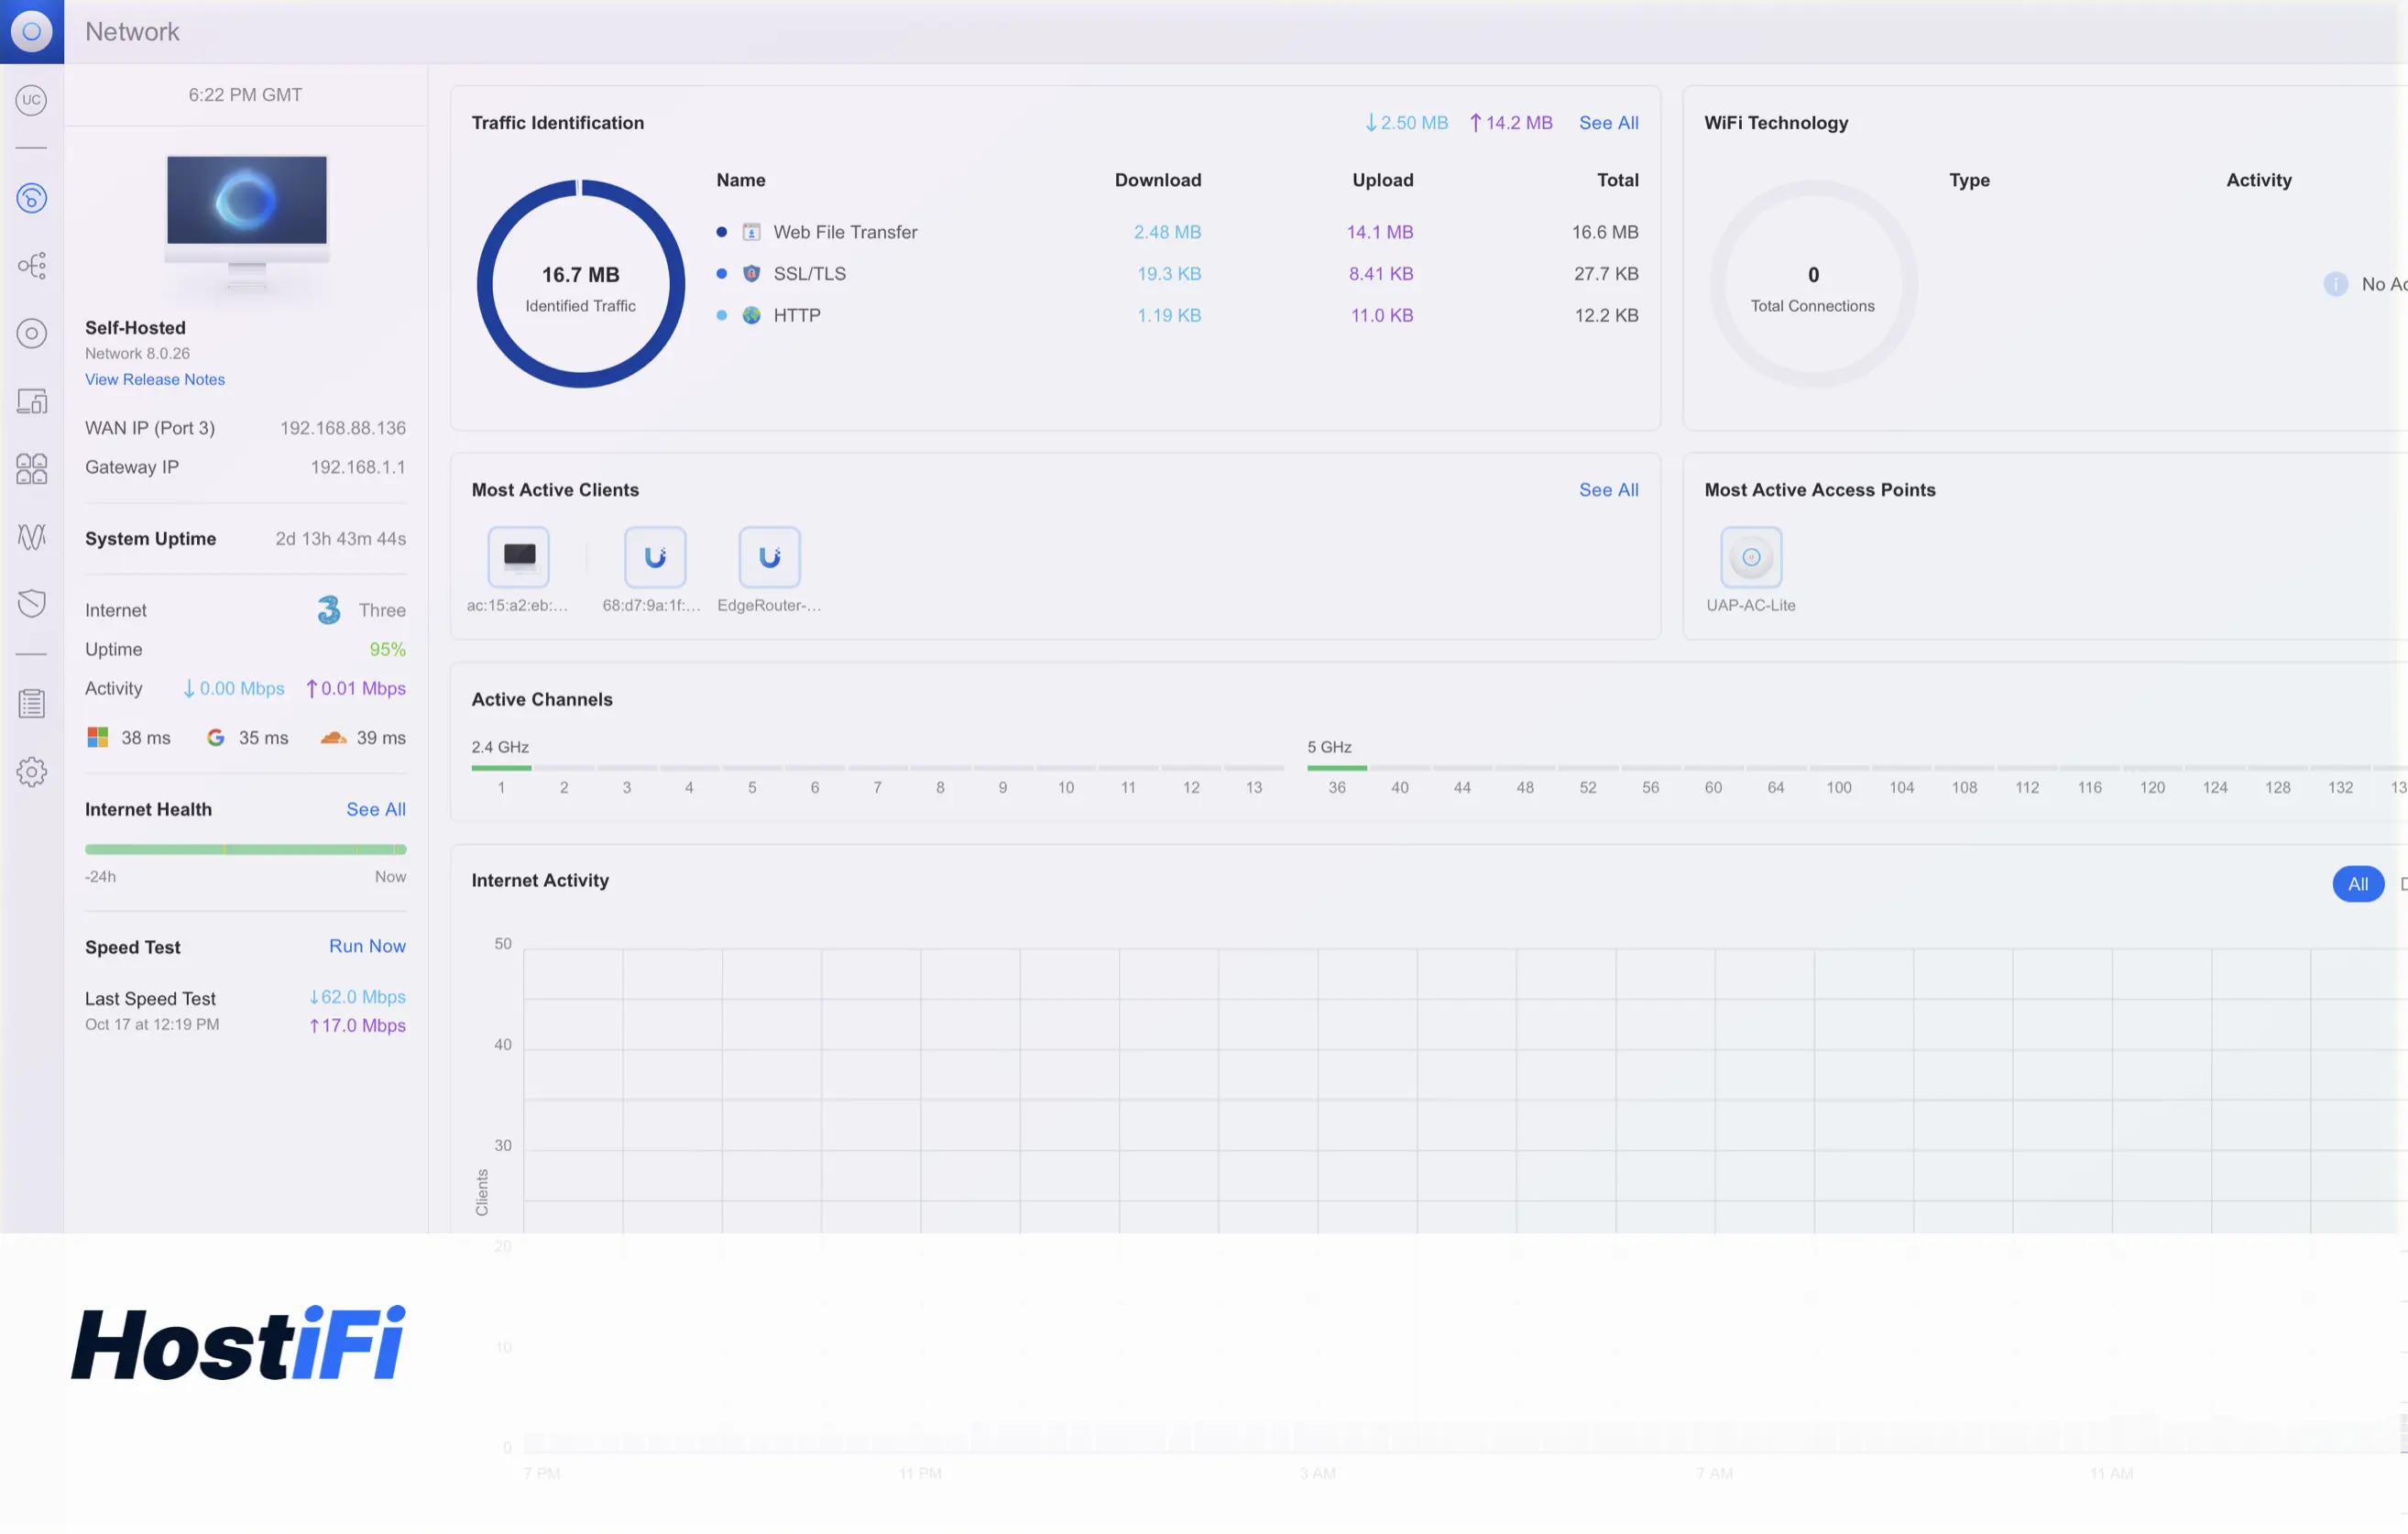Open the Topology view from the sidebar
Image resolution: width=2408 pixels, height=1534 pixels.
point(32,265)
